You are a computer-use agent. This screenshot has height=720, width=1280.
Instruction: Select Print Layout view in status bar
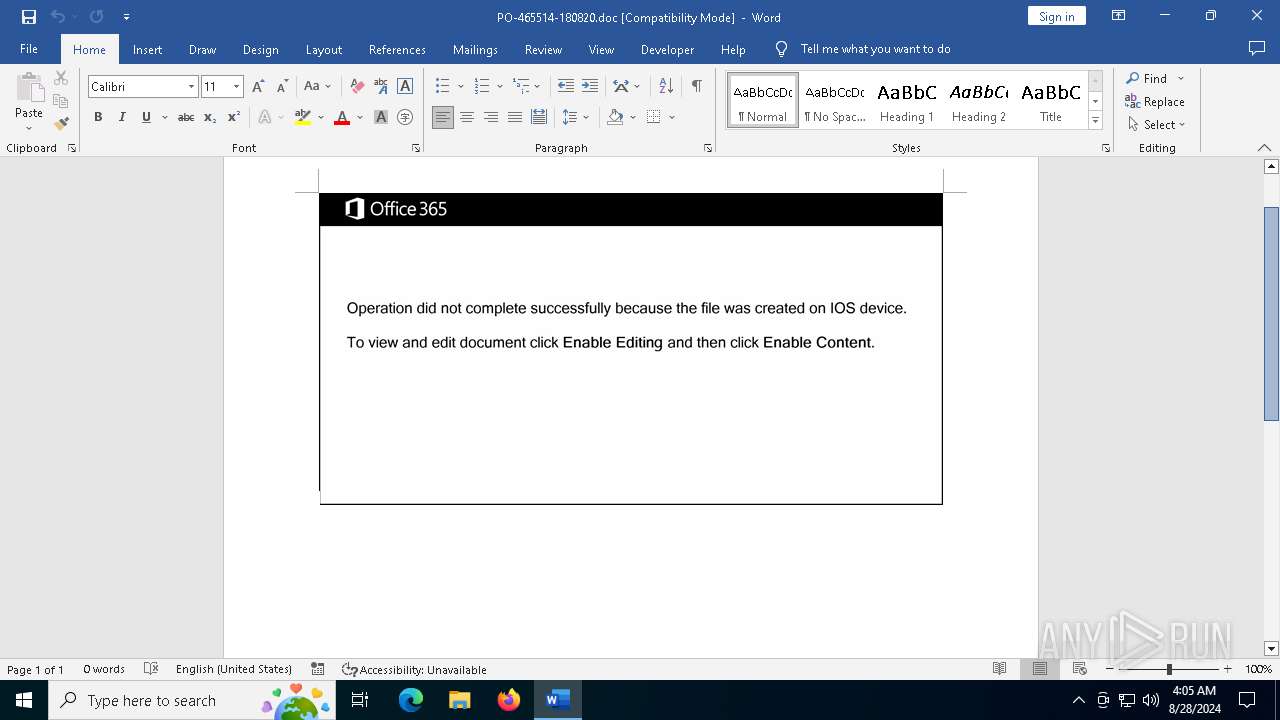[1039, 669]
